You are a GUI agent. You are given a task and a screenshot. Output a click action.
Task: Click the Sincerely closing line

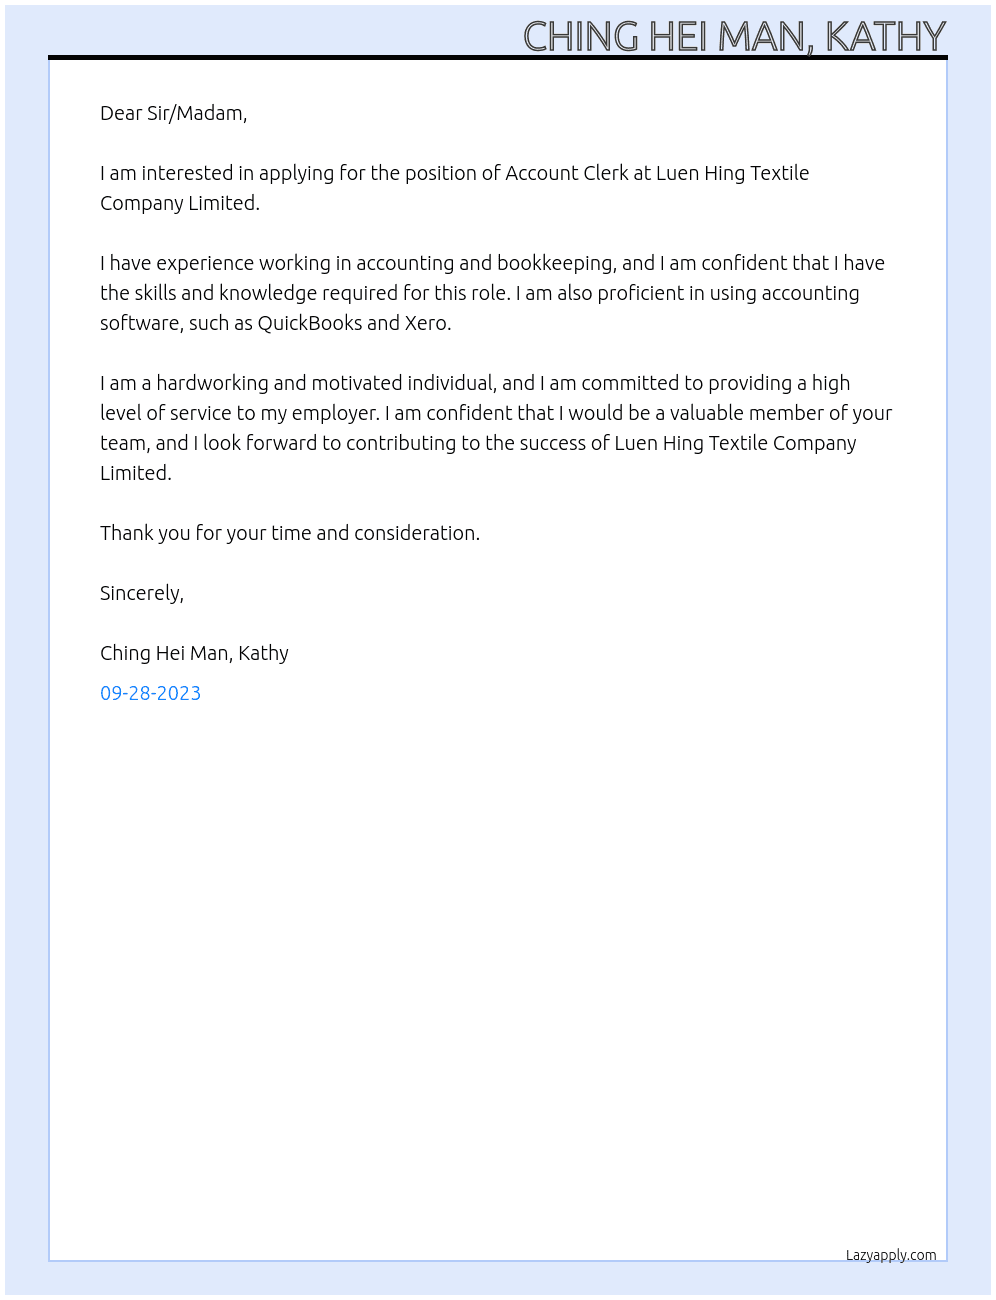point(142,593)
